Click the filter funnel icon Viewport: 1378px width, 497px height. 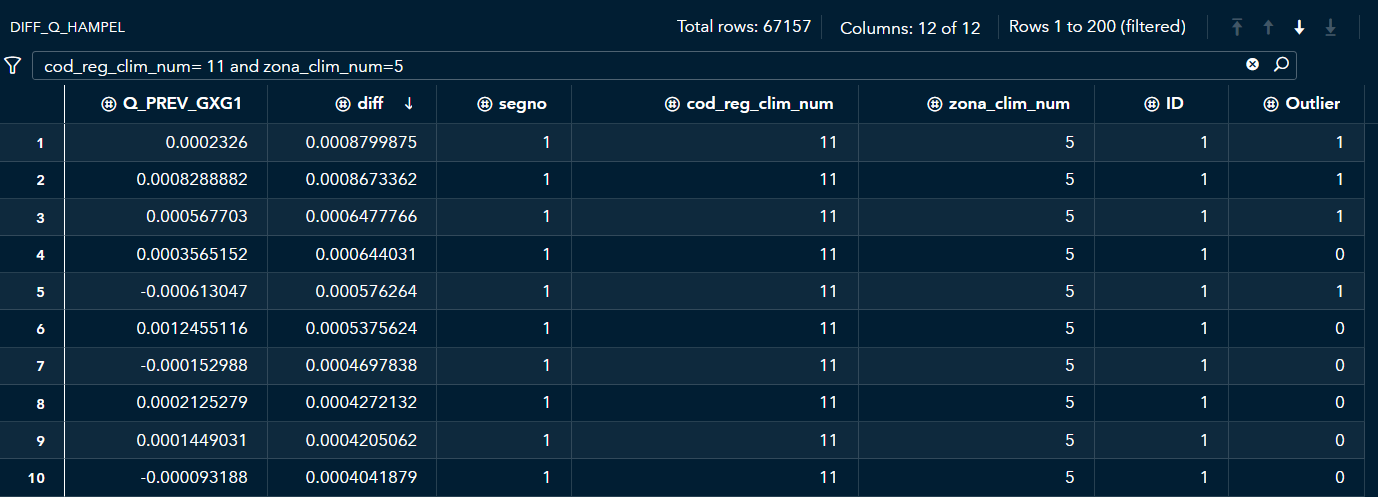coord(13,66)
